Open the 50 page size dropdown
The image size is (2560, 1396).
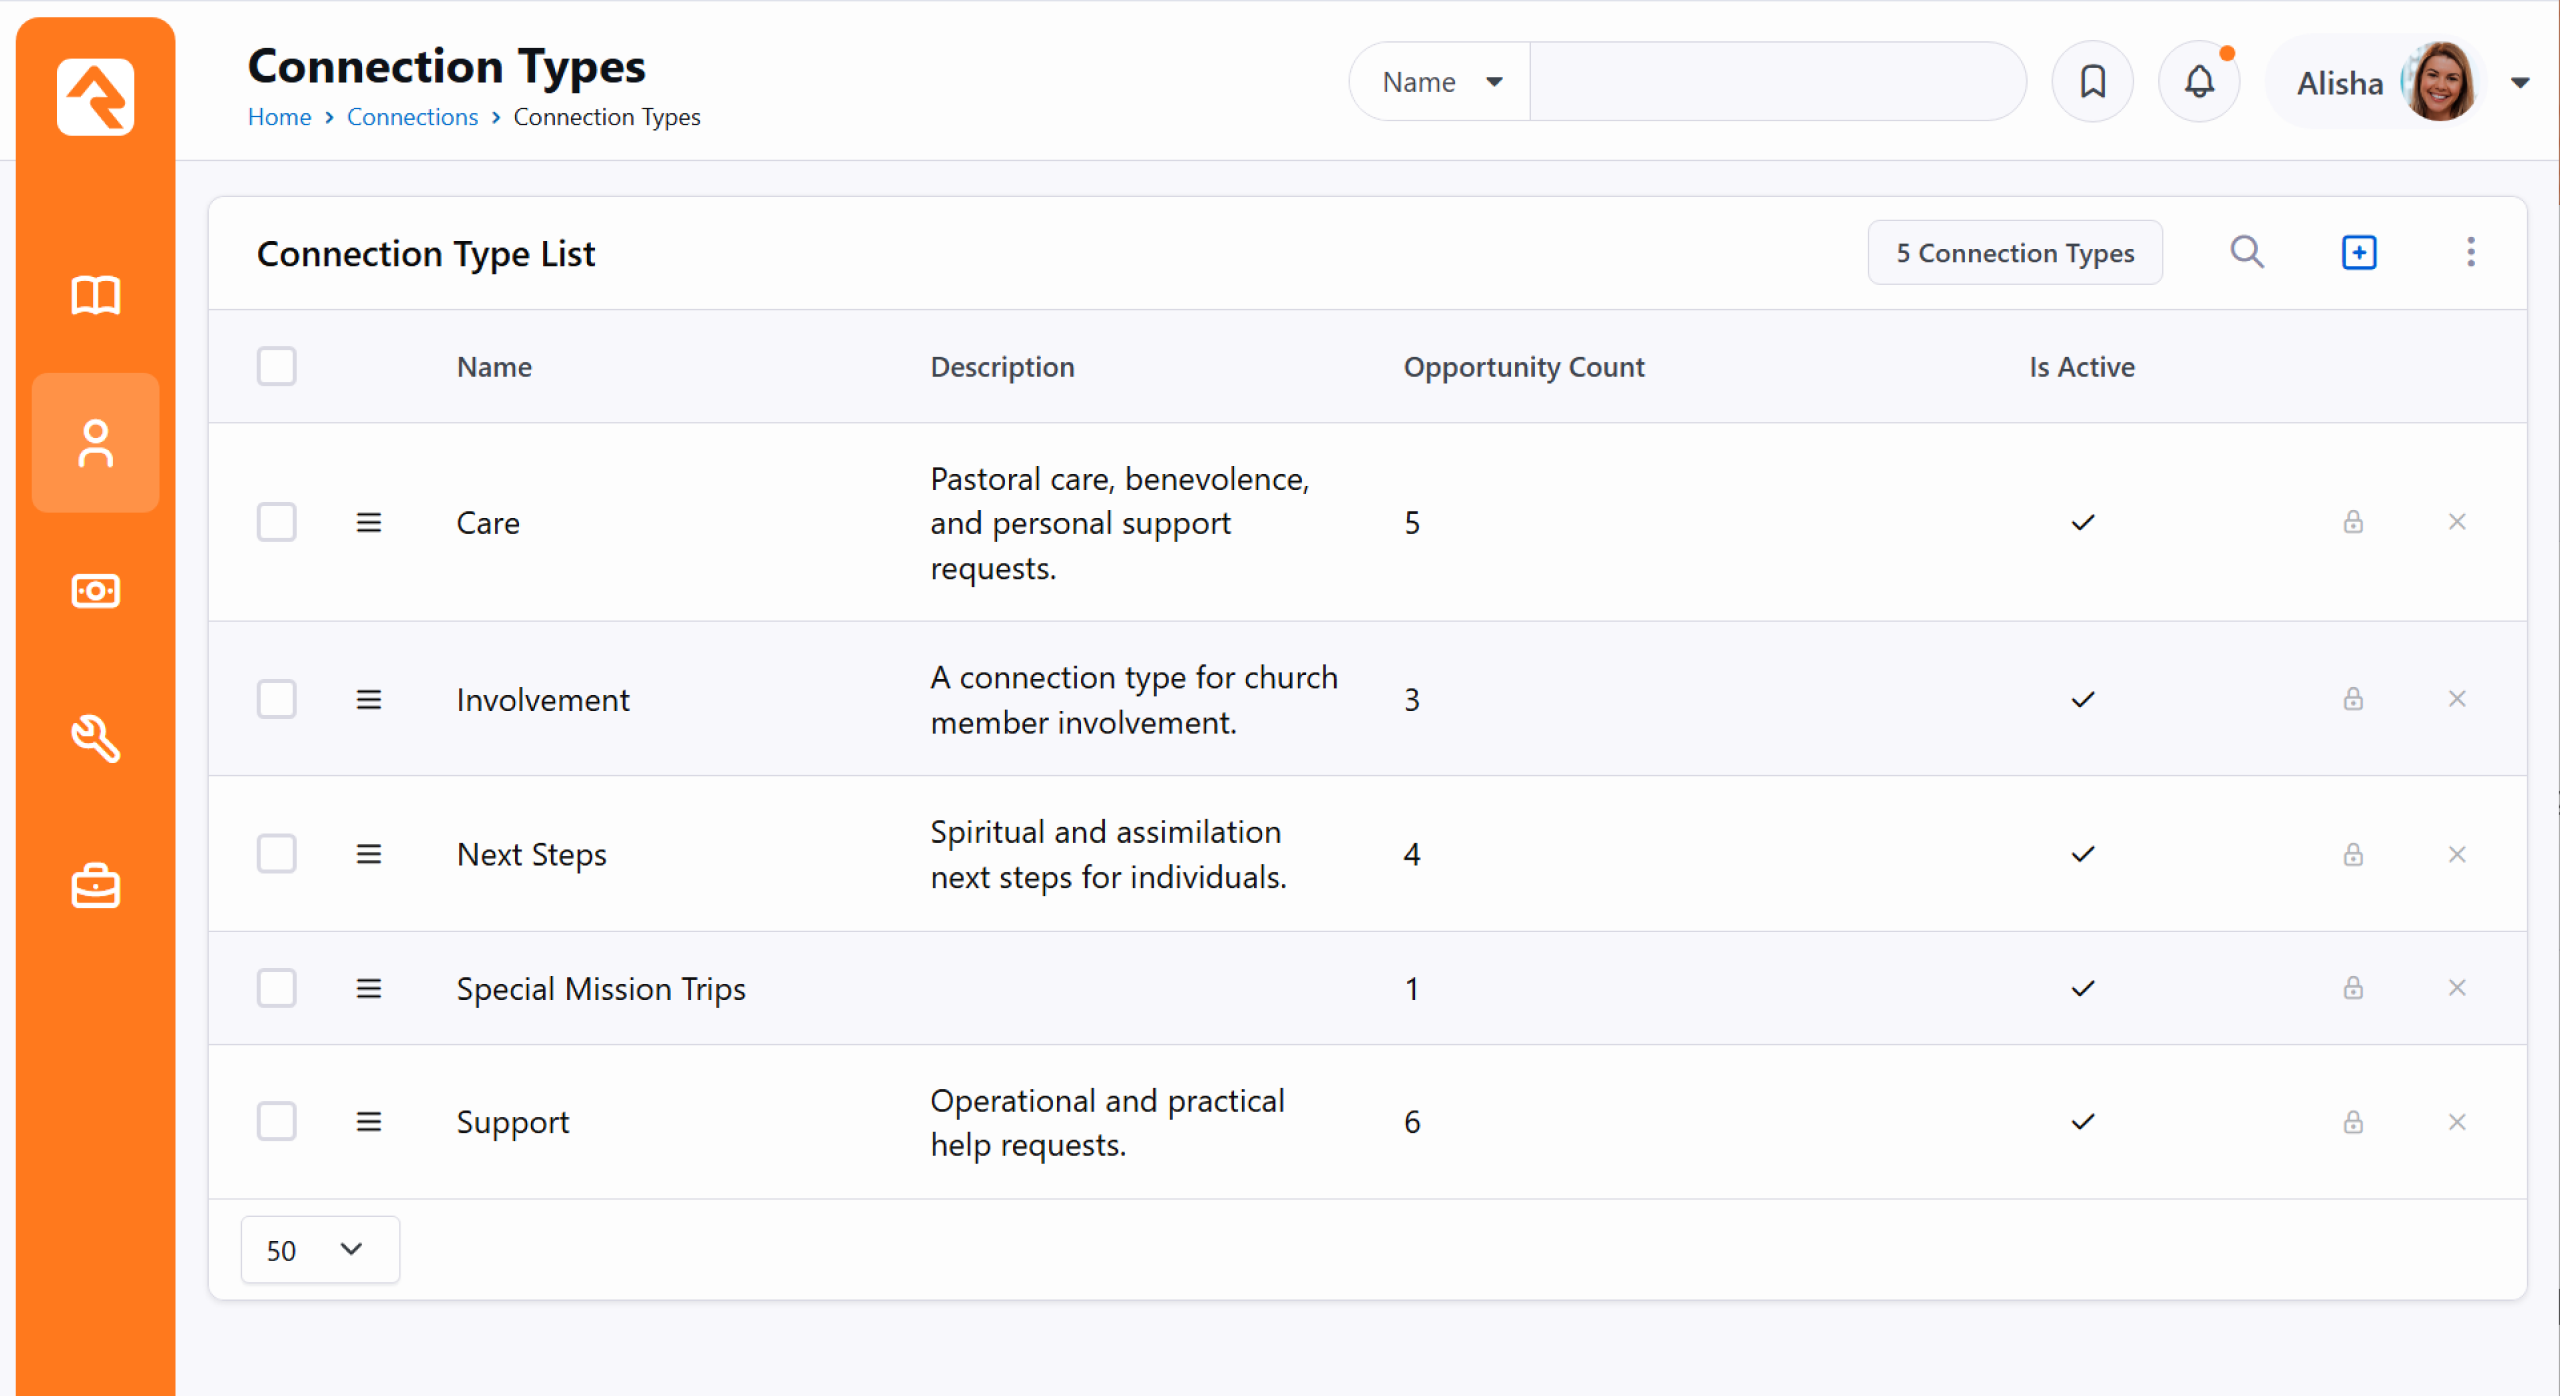point(319,1250)
